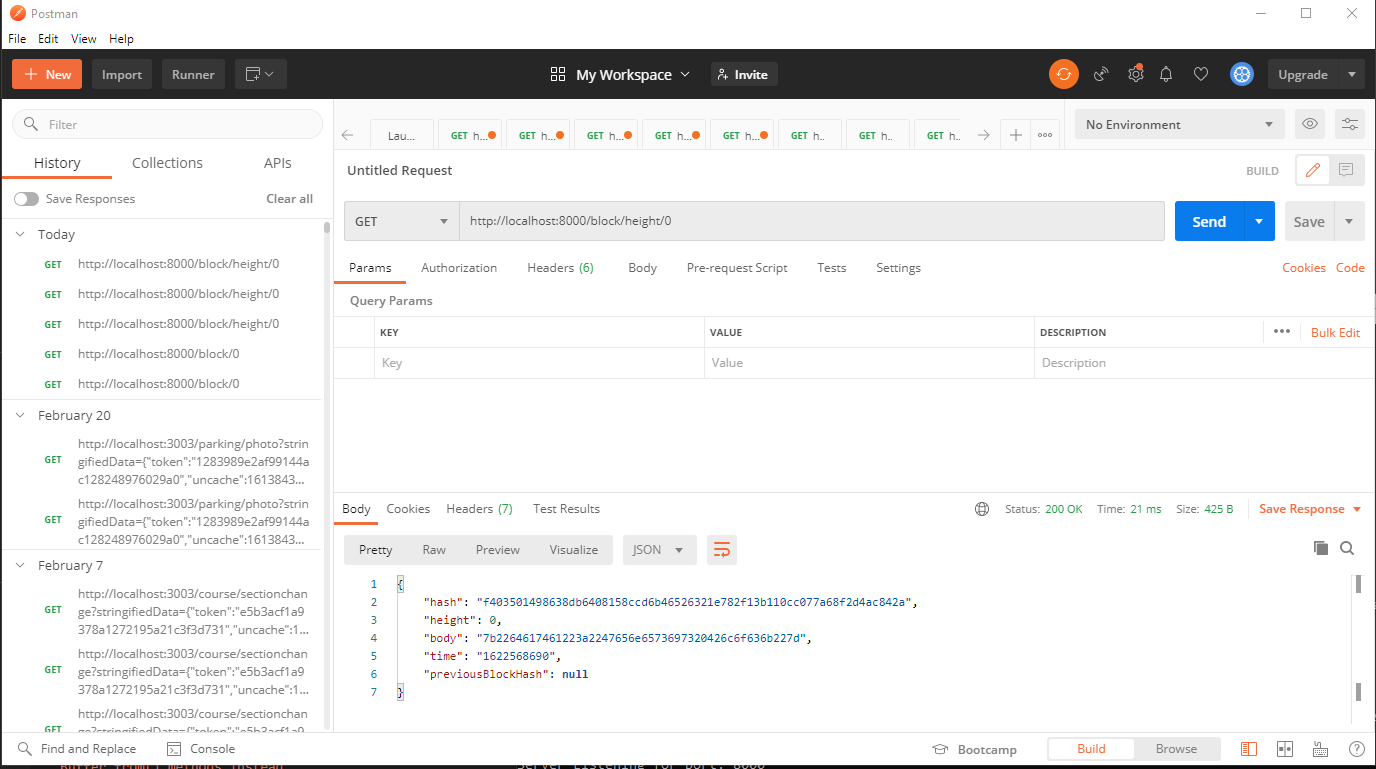Open user avatar menu
The width and height of the screenshot is (1376, 769).
tap(1242, 74)
